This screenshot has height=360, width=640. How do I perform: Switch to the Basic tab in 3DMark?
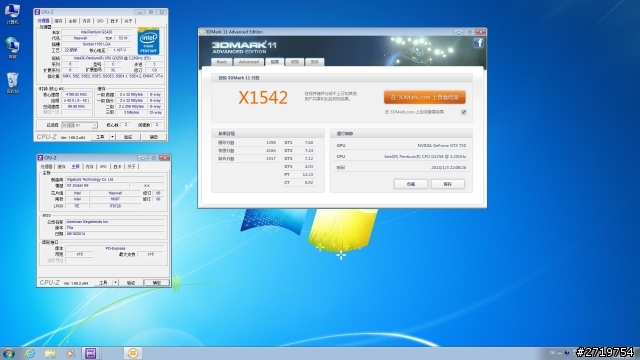pos(222,62)
